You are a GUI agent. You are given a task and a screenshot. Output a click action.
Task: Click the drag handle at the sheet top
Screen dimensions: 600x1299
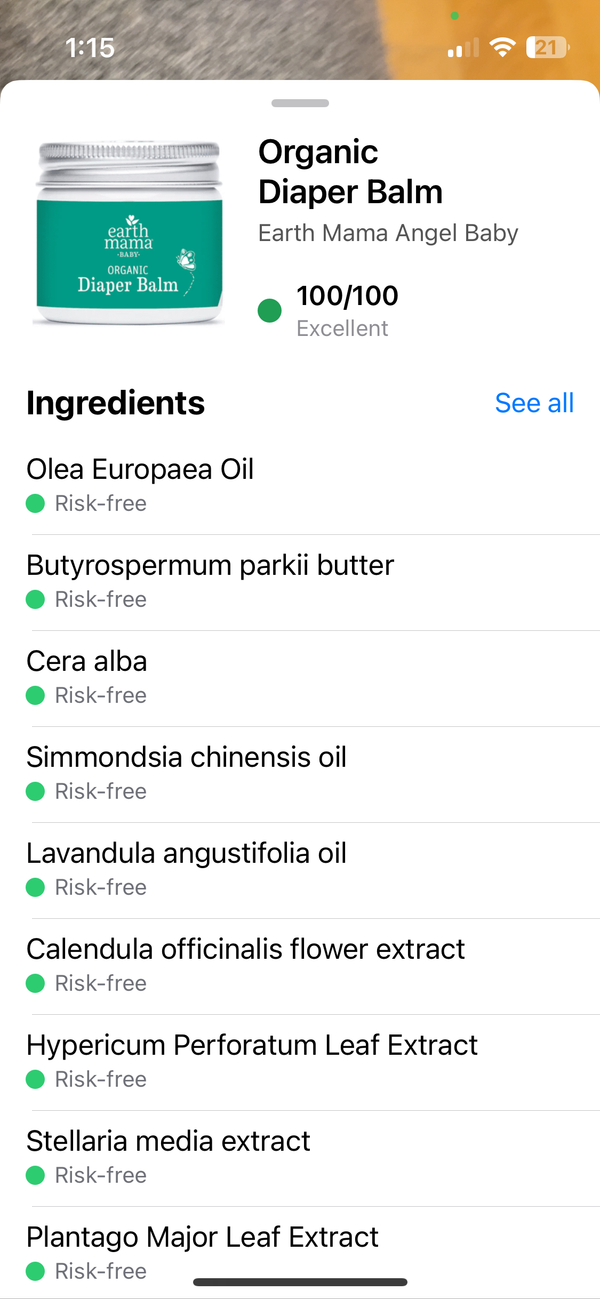[299, 103]
